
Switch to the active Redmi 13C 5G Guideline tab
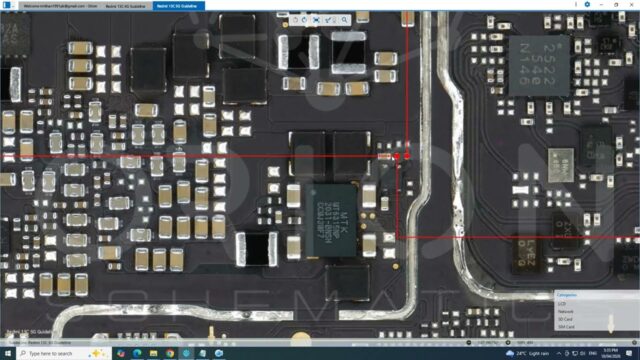178,6
